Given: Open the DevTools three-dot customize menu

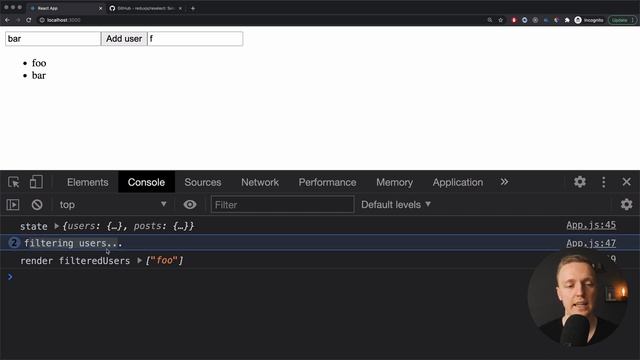Looking at the screenshot, I should [x=604, y=182].
